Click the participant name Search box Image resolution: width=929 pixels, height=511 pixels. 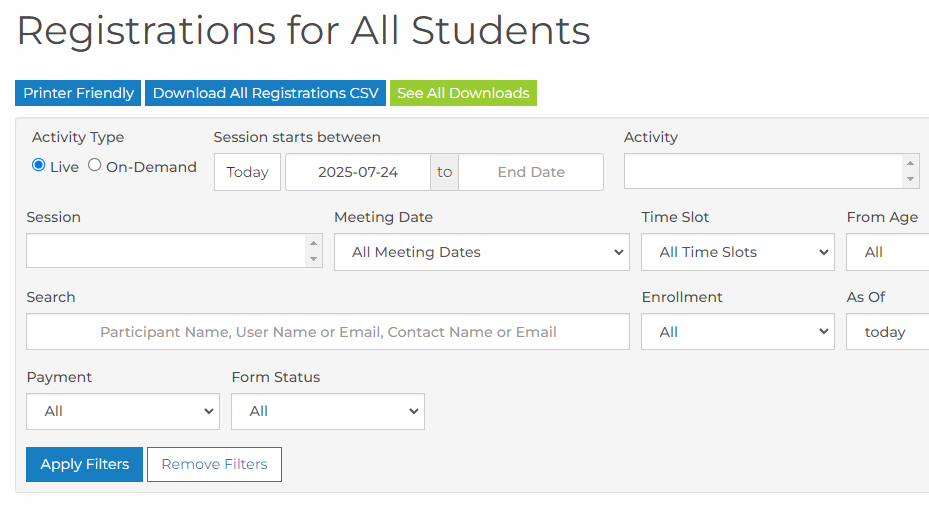[328, 332]
